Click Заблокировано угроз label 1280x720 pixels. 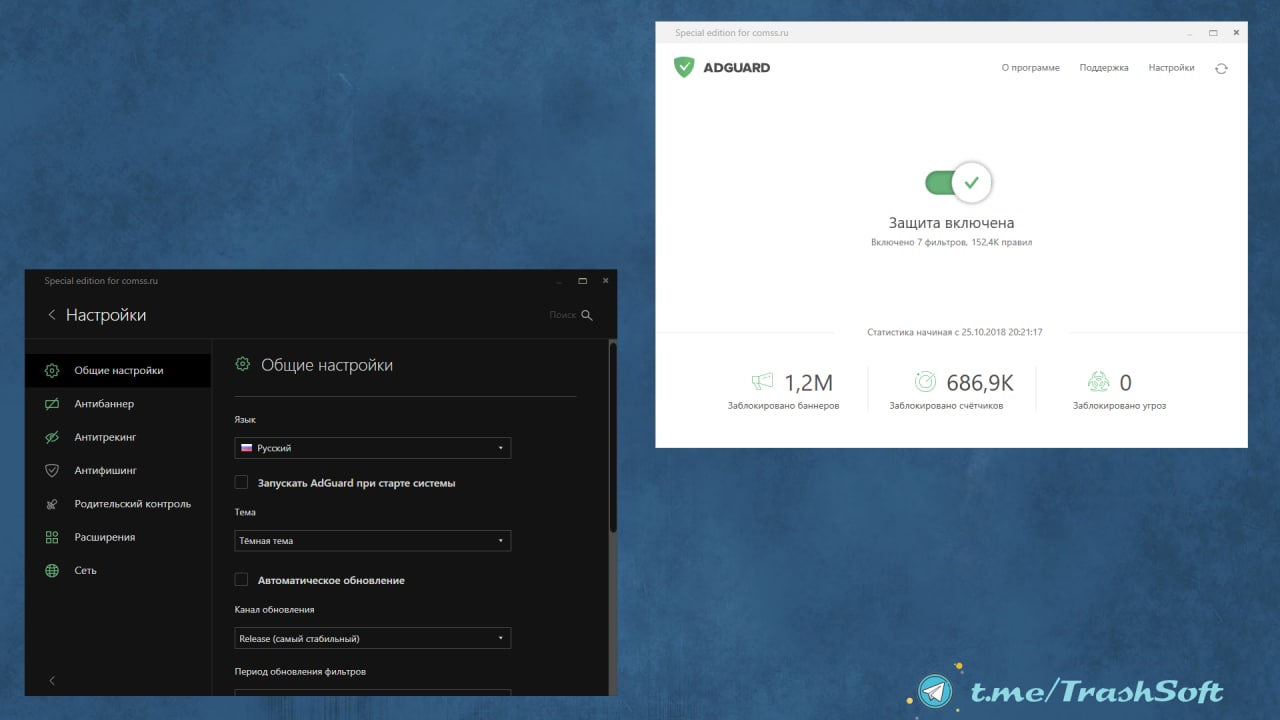pos(1119,406)
